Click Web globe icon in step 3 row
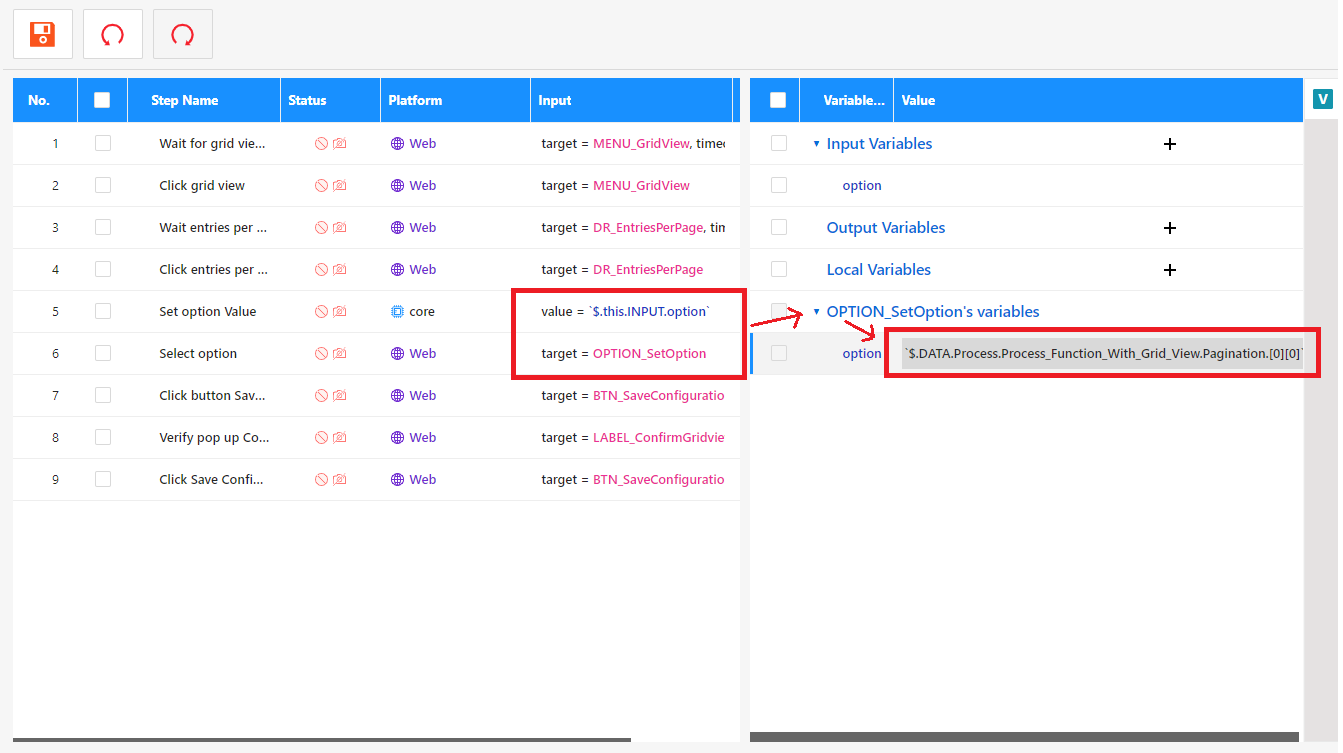The height and width of the screenshot is (753, 1343). [x=397, y=228]
